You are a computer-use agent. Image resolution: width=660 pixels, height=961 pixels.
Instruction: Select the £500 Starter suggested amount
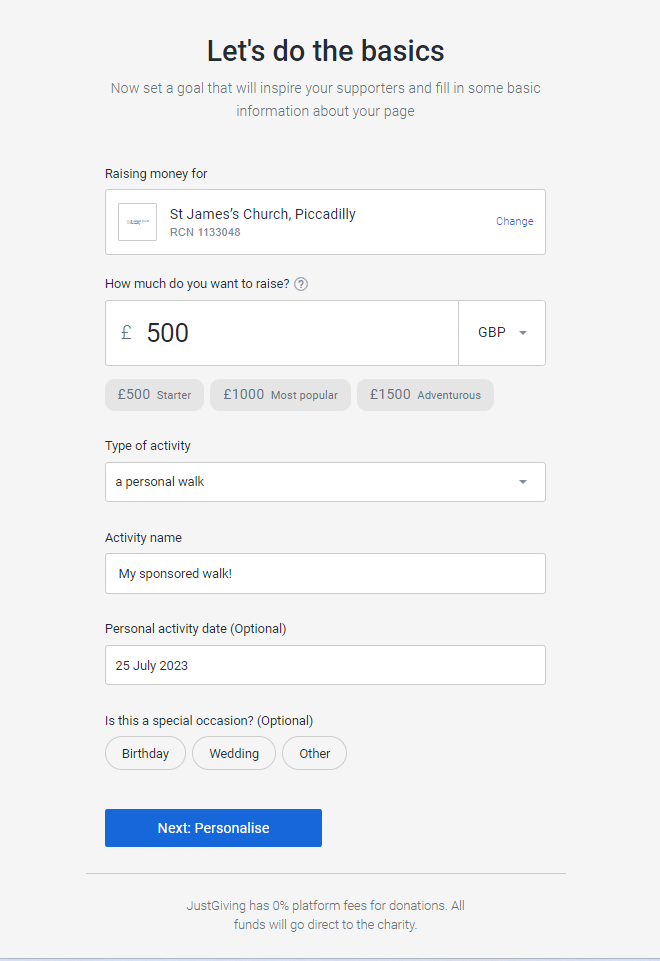tap(154, 395)
